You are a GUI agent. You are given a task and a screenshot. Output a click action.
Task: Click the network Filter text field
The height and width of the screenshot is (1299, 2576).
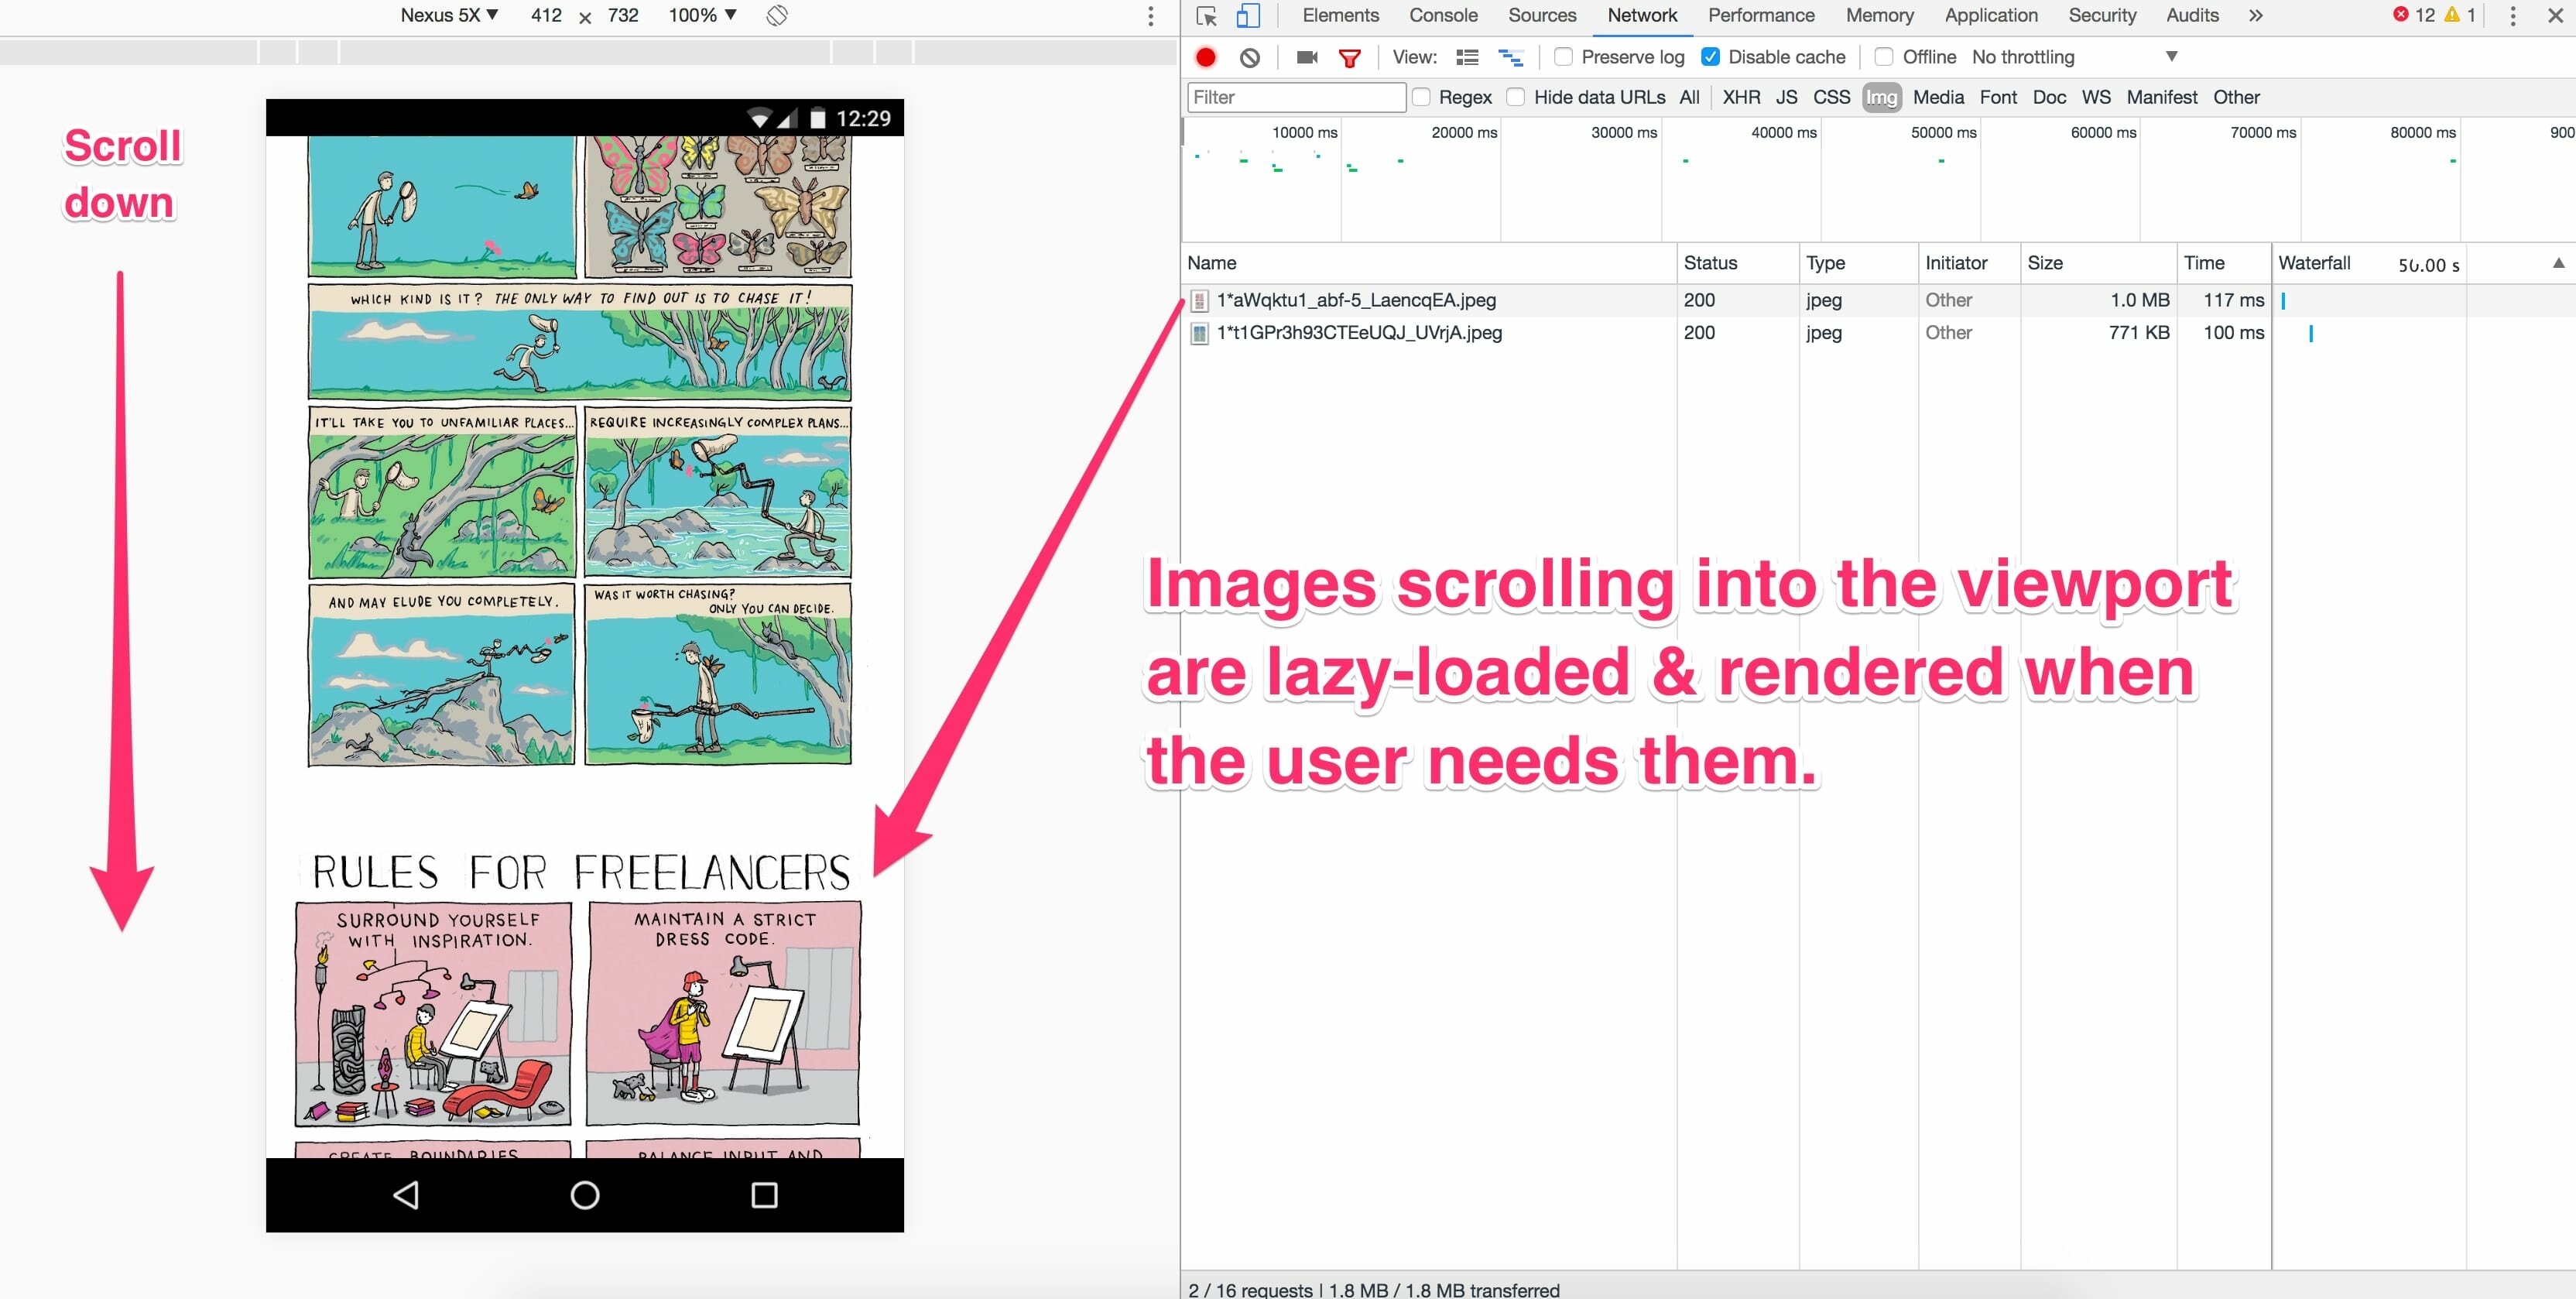[x=1296, y=97]
